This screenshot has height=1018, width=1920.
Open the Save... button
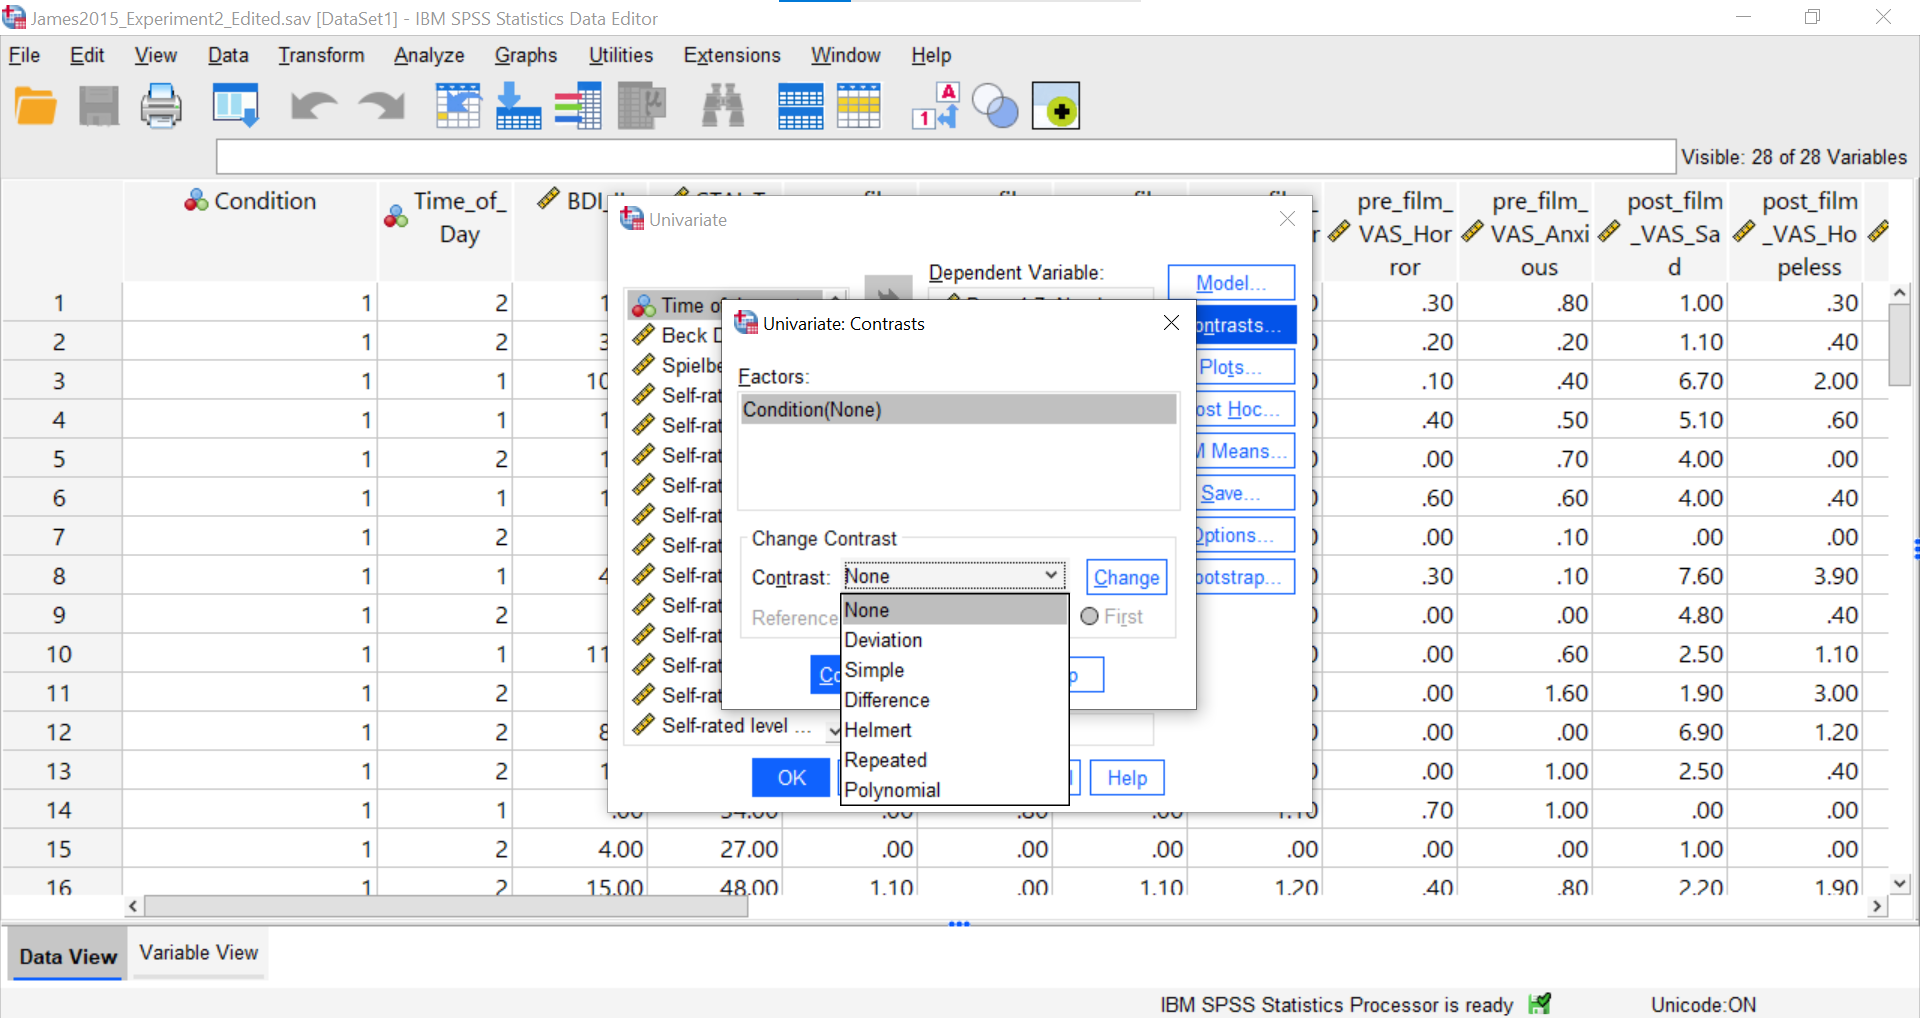1245,493
